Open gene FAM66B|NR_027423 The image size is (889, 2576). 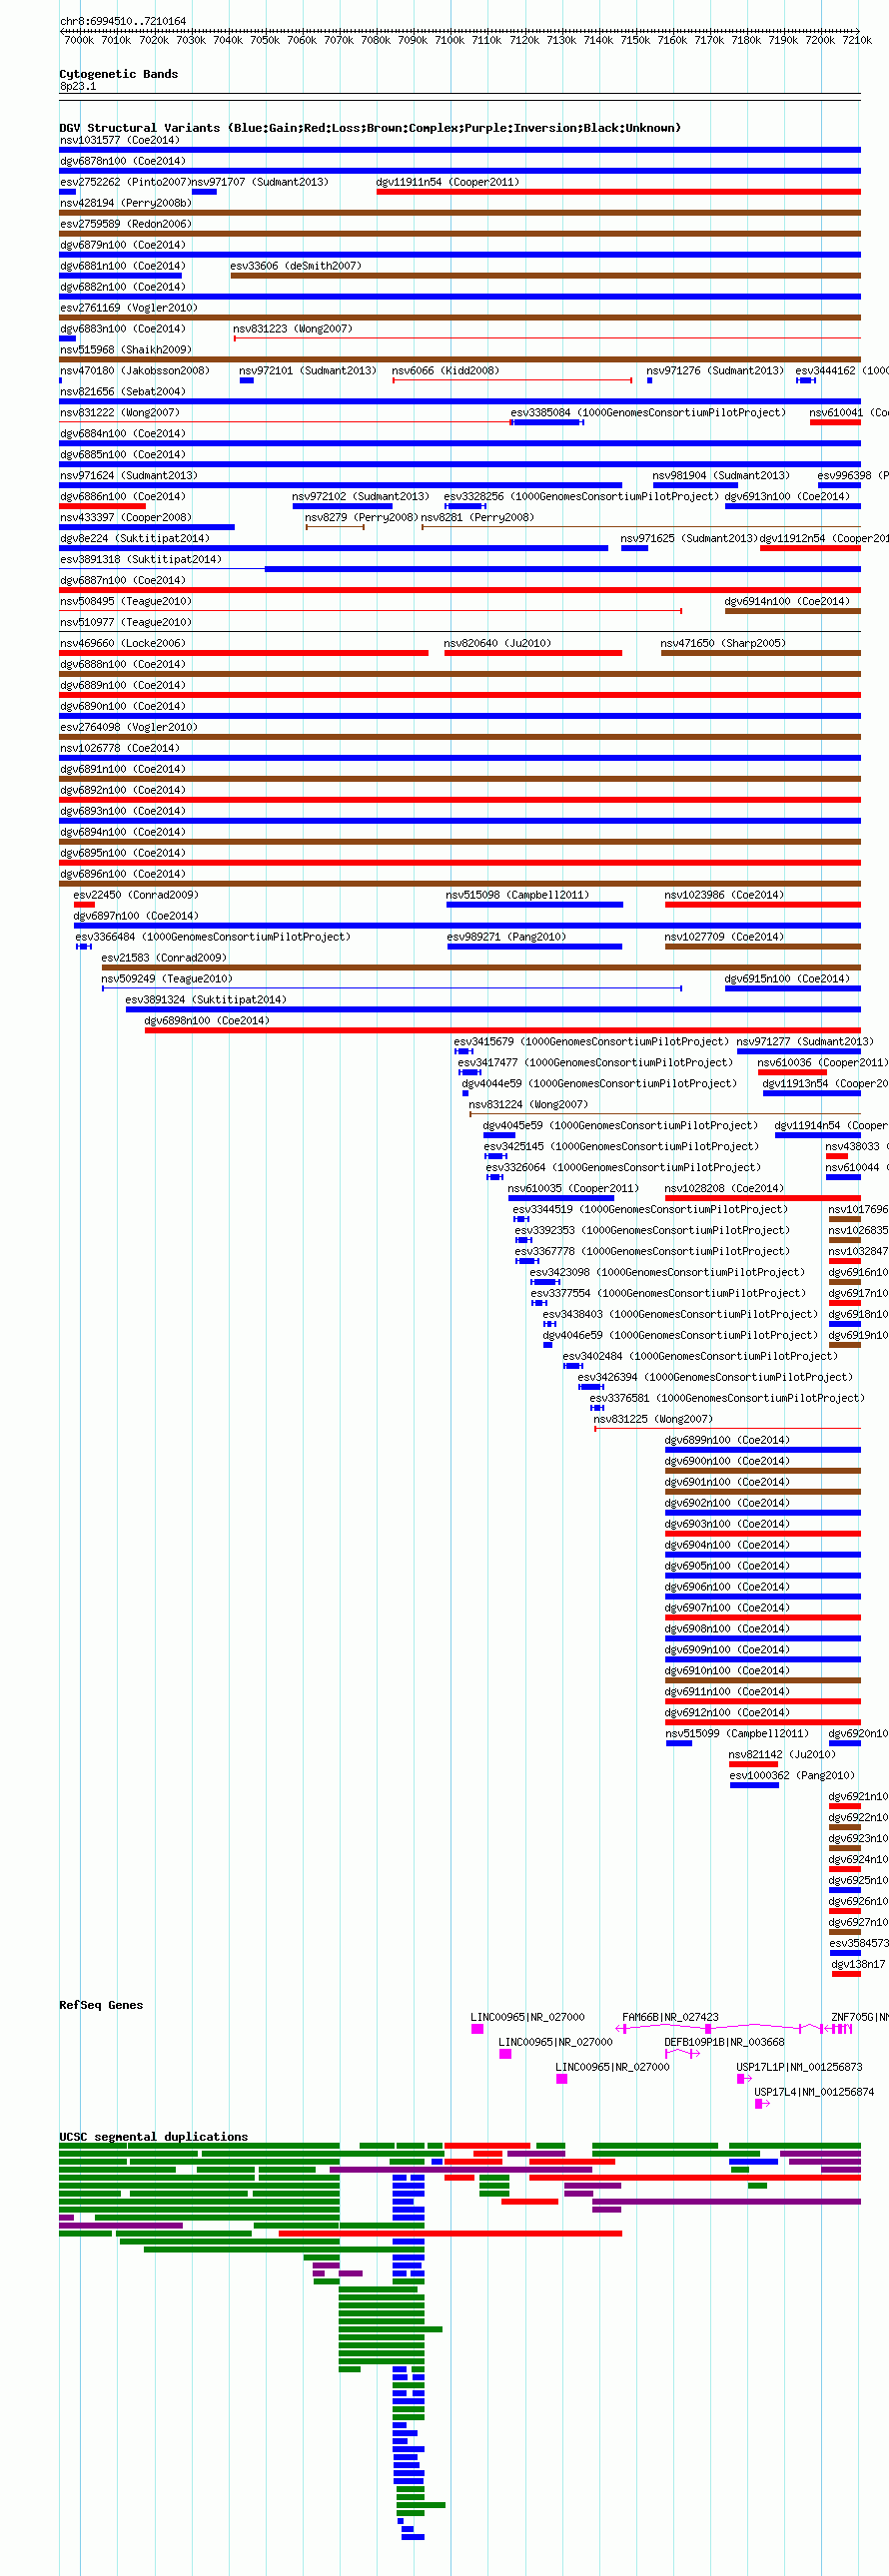[671, 2019]
